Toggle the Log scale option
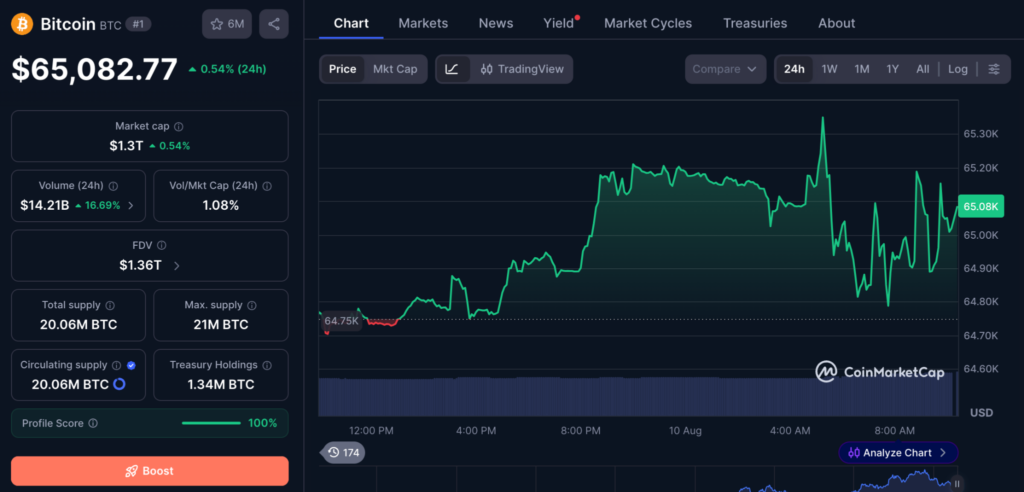Screen dimensions: 1024x492 point(957,69)
